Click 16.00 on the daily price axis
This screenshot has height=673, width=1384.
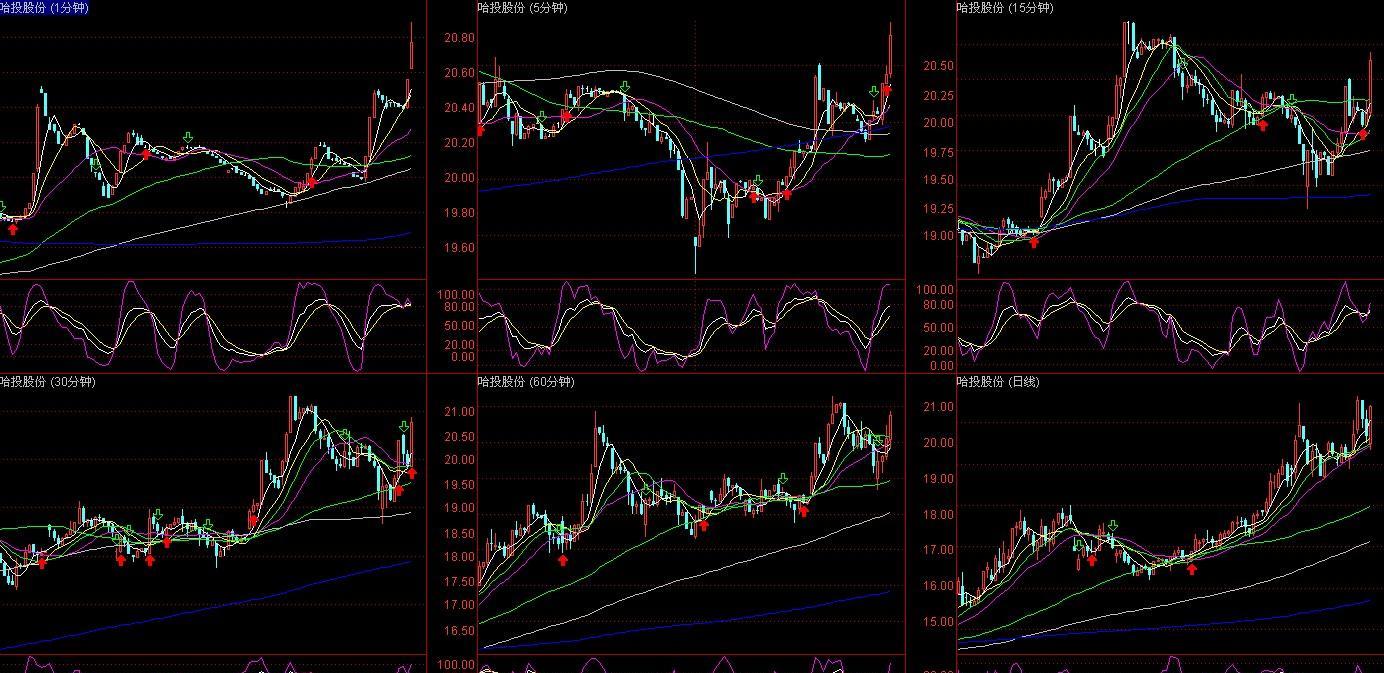tap(938, 586)
